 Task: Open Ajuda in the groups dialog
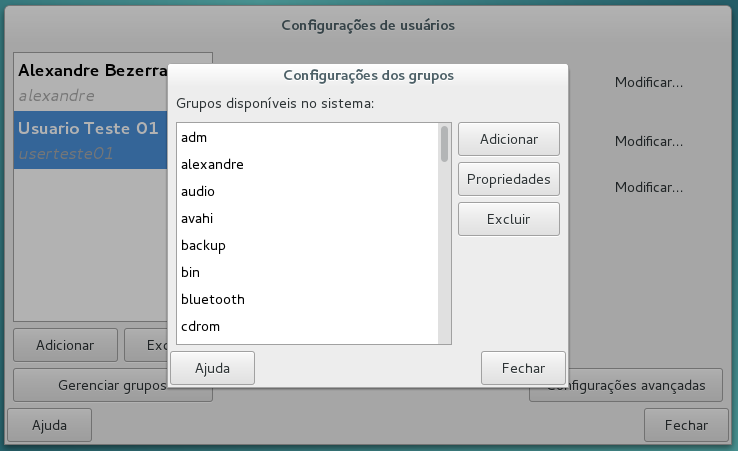(213, 368)
